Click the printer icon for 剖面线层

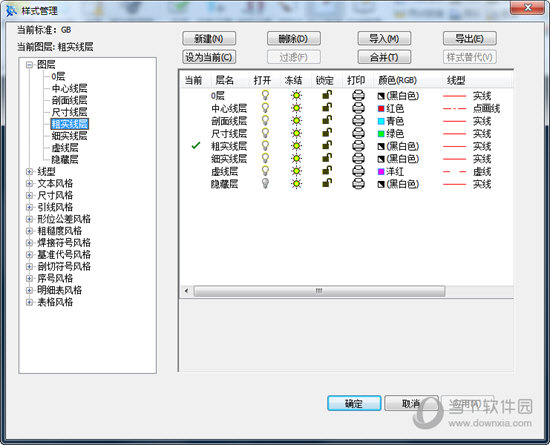pos(358,121)
